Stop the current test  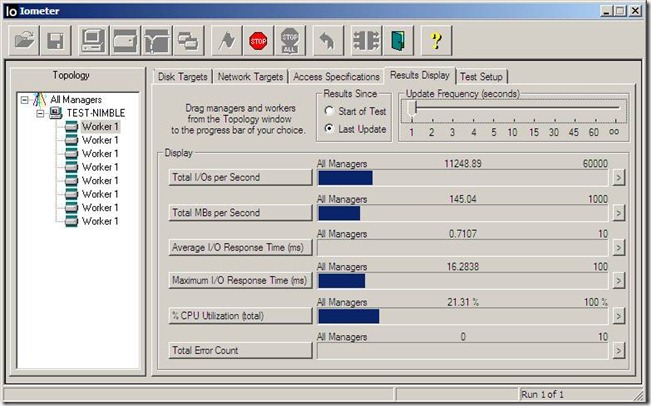(258, 41)
